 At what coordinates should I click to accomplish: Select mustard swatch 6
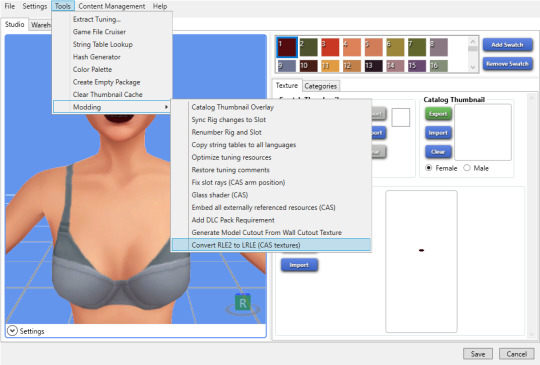coord(395,47)
